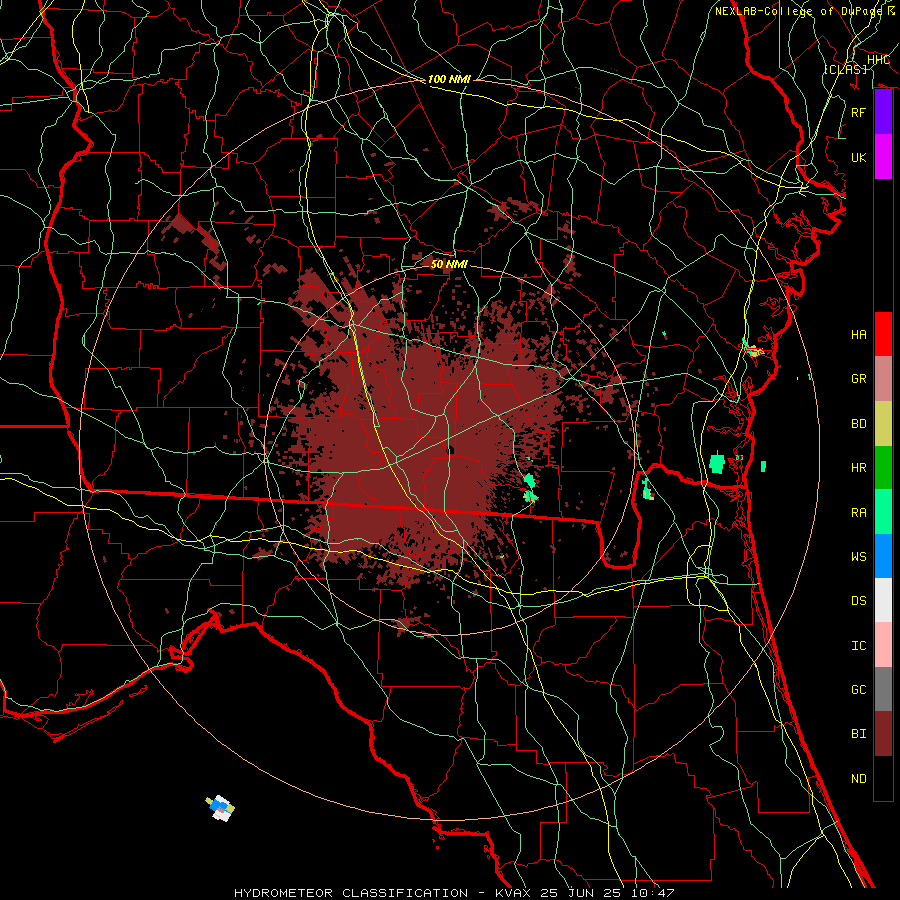Click the 'UK' legend label
This screenshot has height=900, width=900.
click(x=858, y=157)
